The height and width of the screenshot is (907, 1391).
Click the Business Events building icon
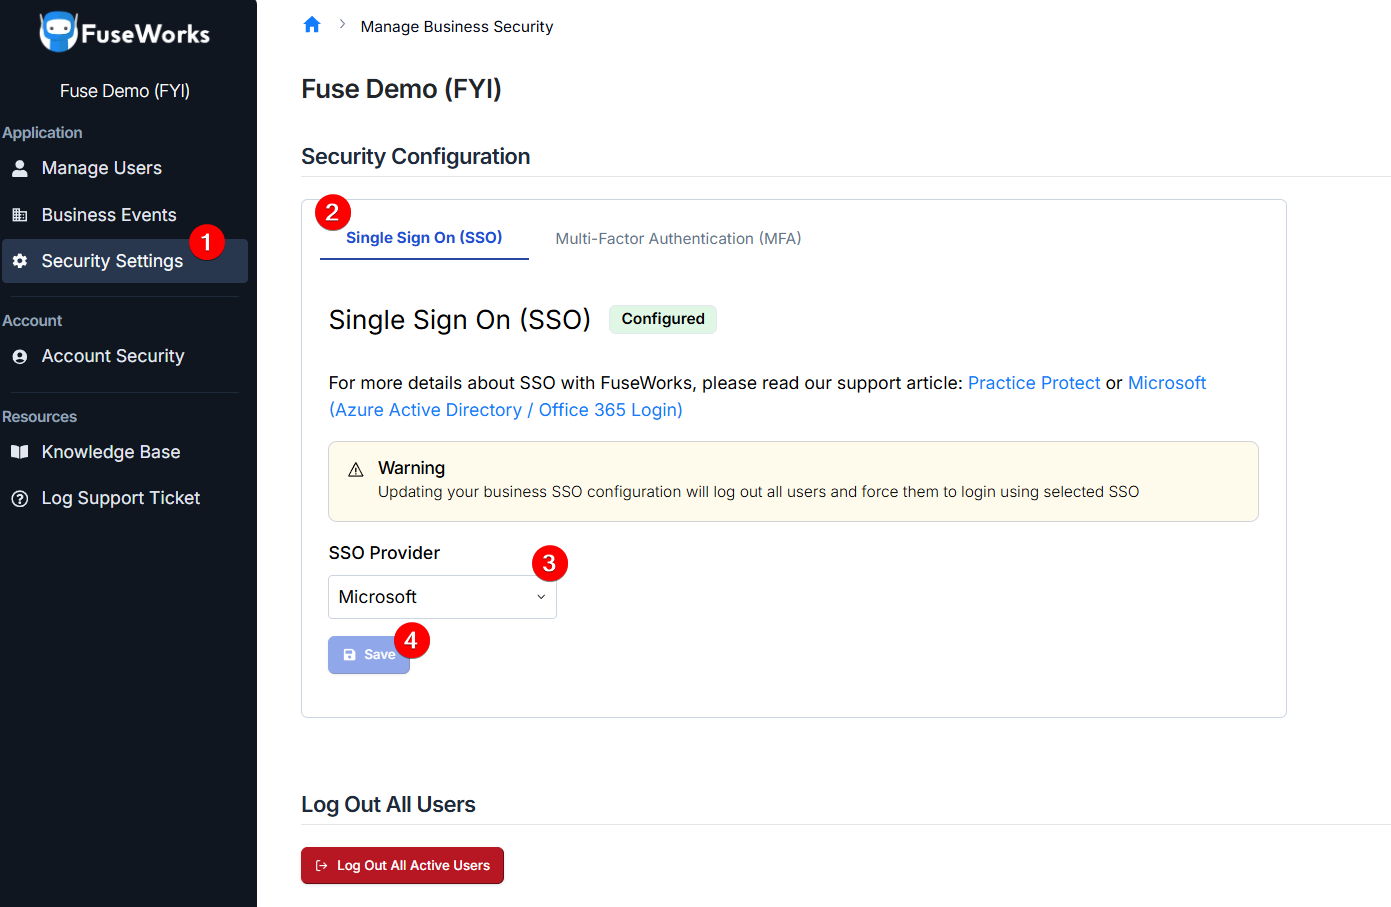click(20, 215)
